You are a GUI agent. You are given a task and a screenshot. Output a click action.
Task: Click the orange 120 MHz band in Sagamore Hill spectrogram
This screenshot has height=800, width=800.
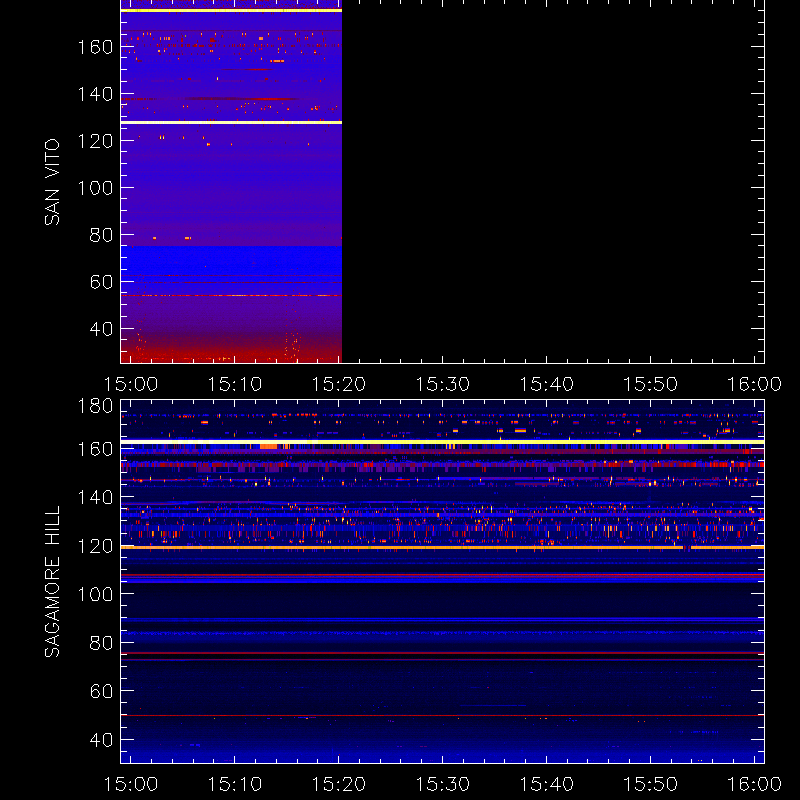click(x=442, y=547)
